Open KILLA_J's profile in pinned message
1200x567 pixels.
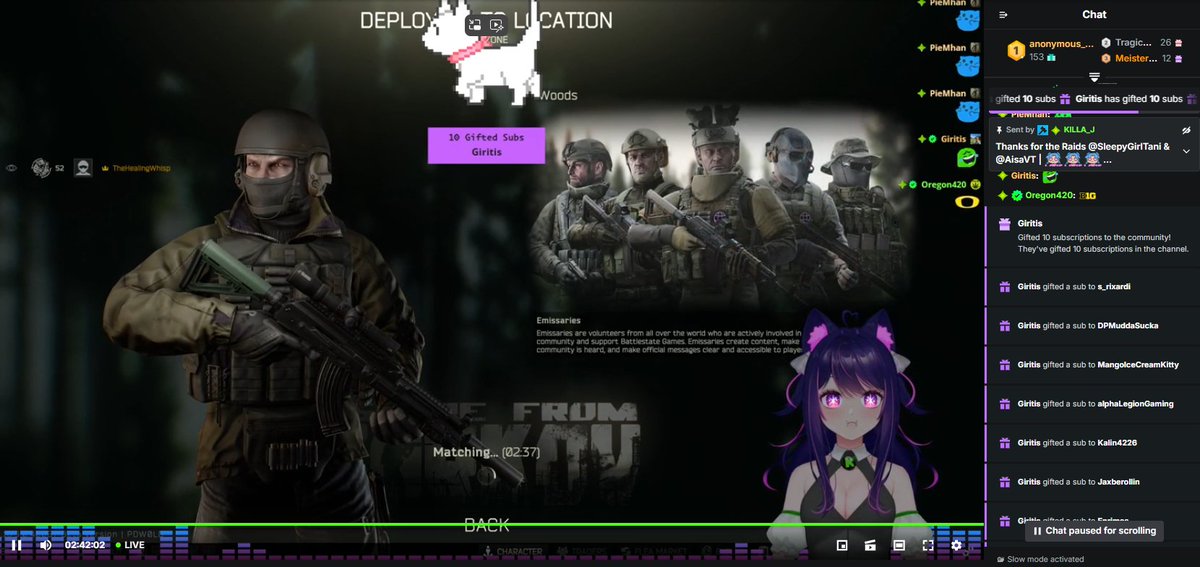1080,130
